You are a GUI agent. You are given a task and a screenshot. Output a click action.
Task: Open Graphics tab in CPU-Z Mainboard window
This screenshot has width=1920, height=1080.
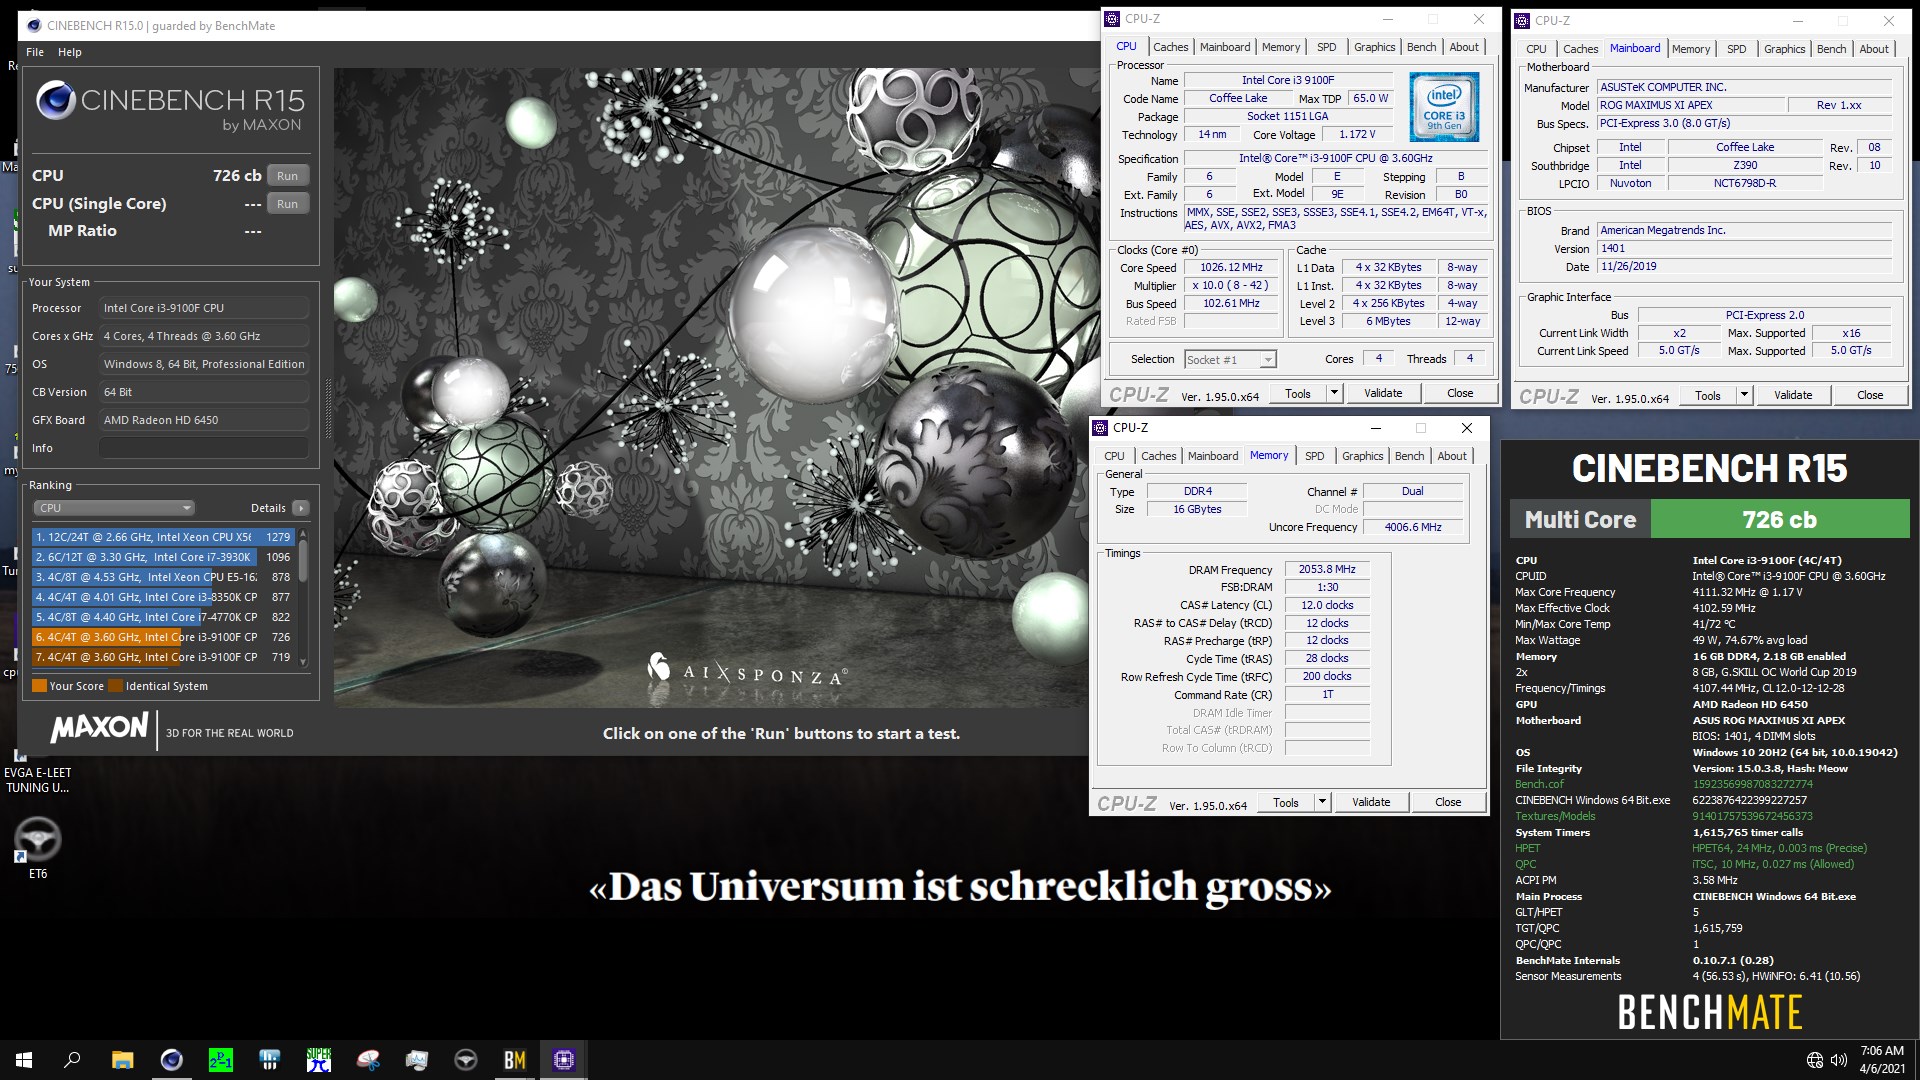[x=1784, y=49]
